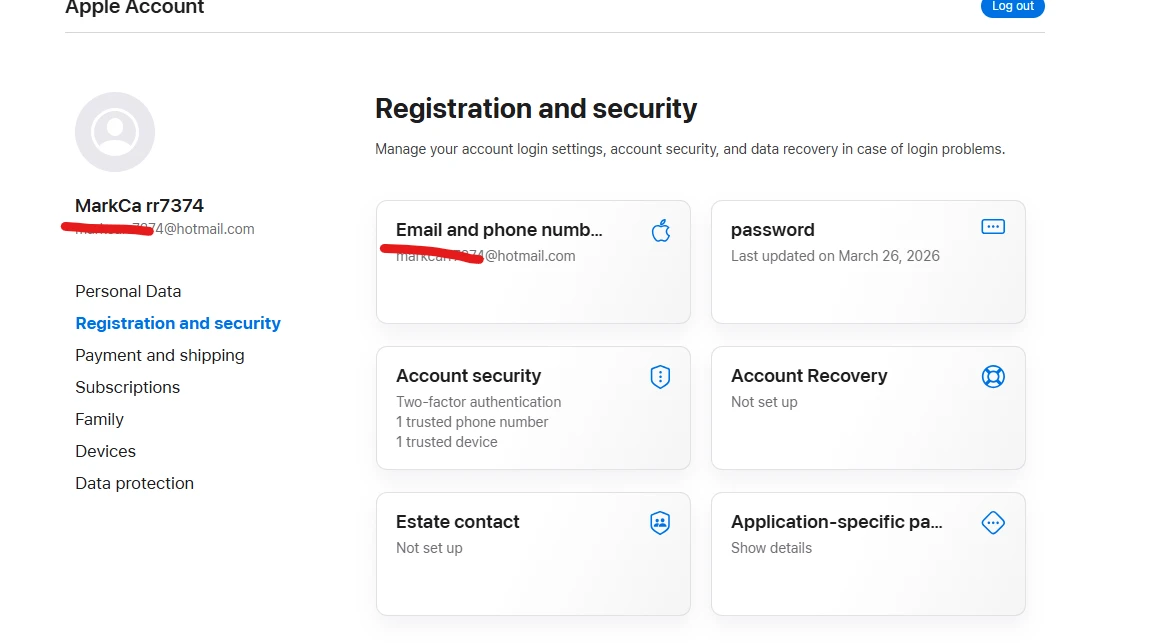
Task: Click the Account Recovery lifebuoy icon
Action: [993, 376]
